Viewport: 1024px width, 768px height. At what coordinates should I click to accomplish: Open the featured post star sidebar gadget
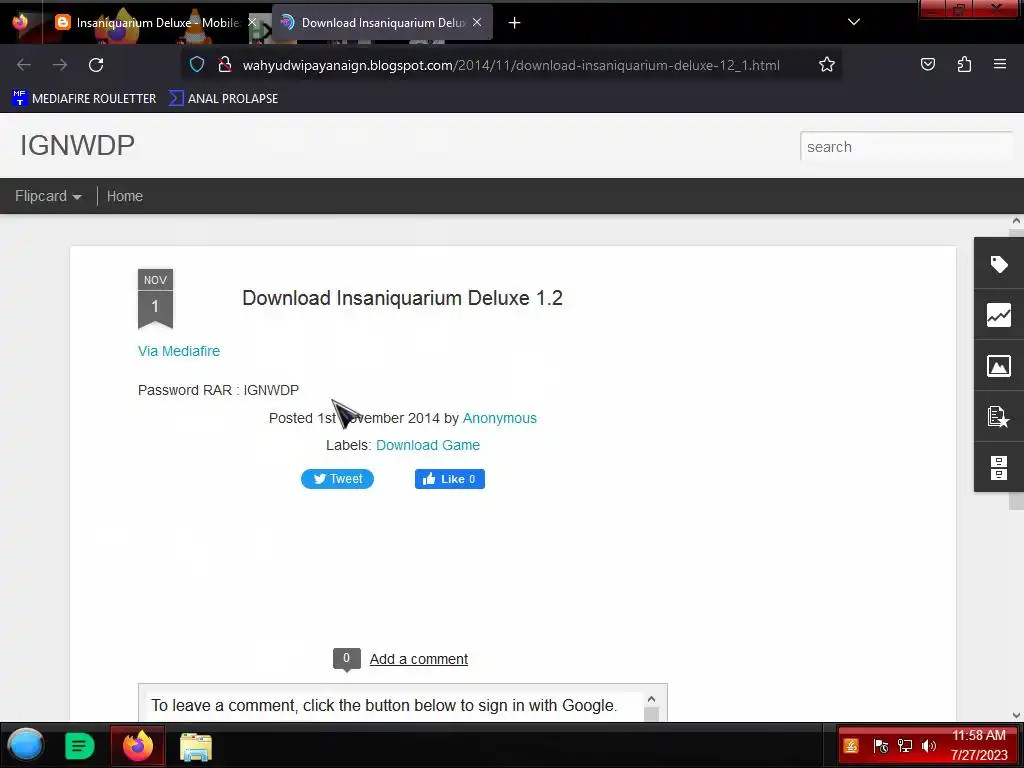999,417
